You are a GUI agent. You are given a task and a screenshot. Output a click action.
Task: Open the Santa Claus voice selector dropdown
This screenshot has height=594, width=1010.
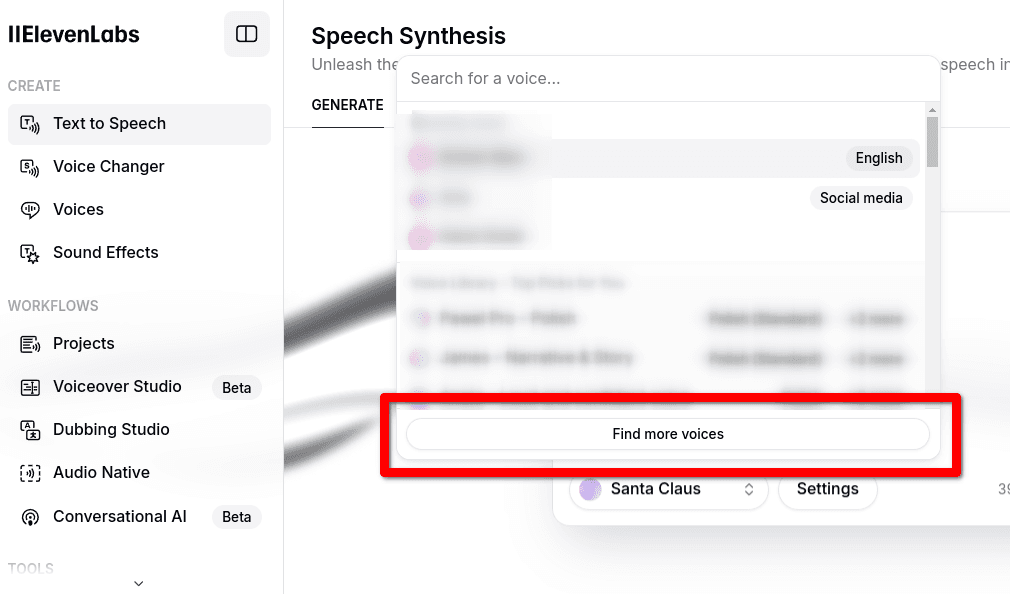669,489
